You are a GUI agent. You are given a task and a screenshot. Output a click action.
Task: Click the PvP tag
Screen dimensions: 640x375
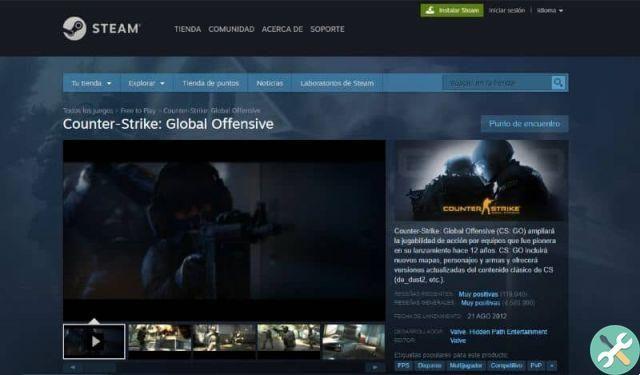536,366
